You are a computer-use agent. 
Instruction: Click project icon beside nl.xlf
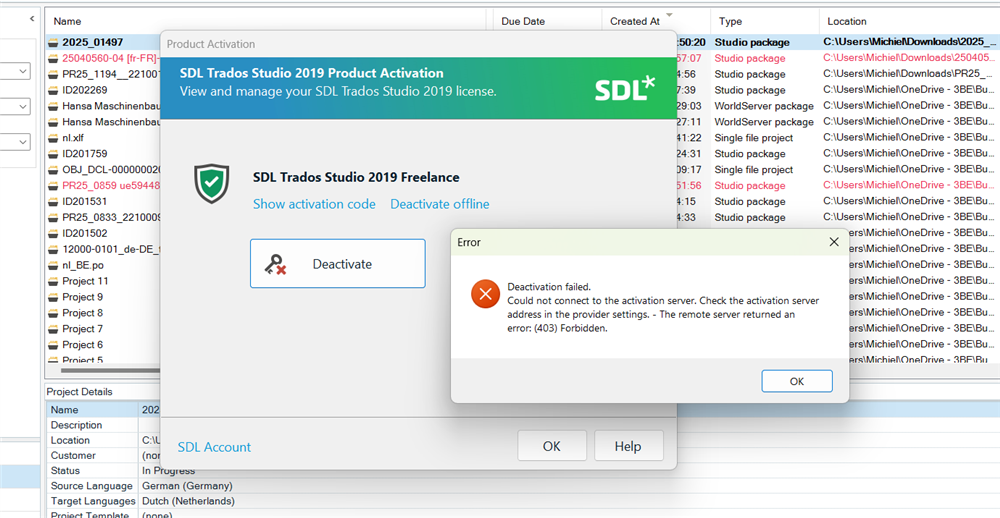[54, 138]
